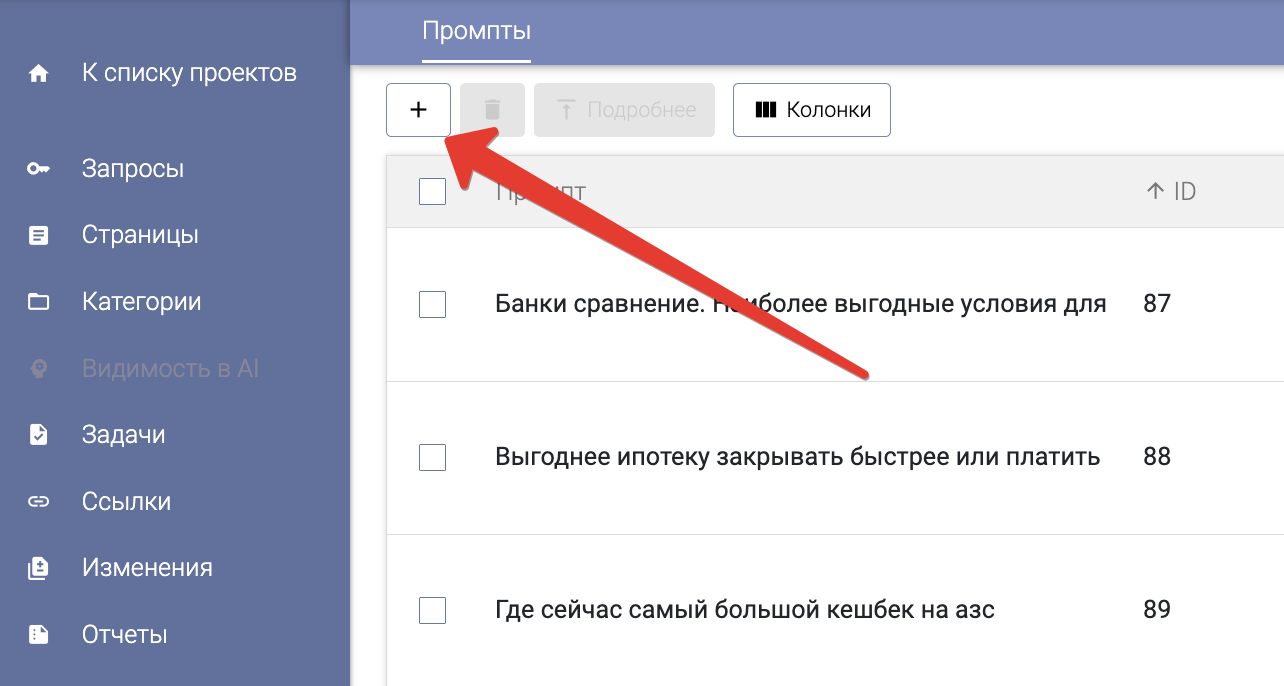Open Задачи via the checklist icon
The width and height of the screenshot is (1284, 686).
39,435
